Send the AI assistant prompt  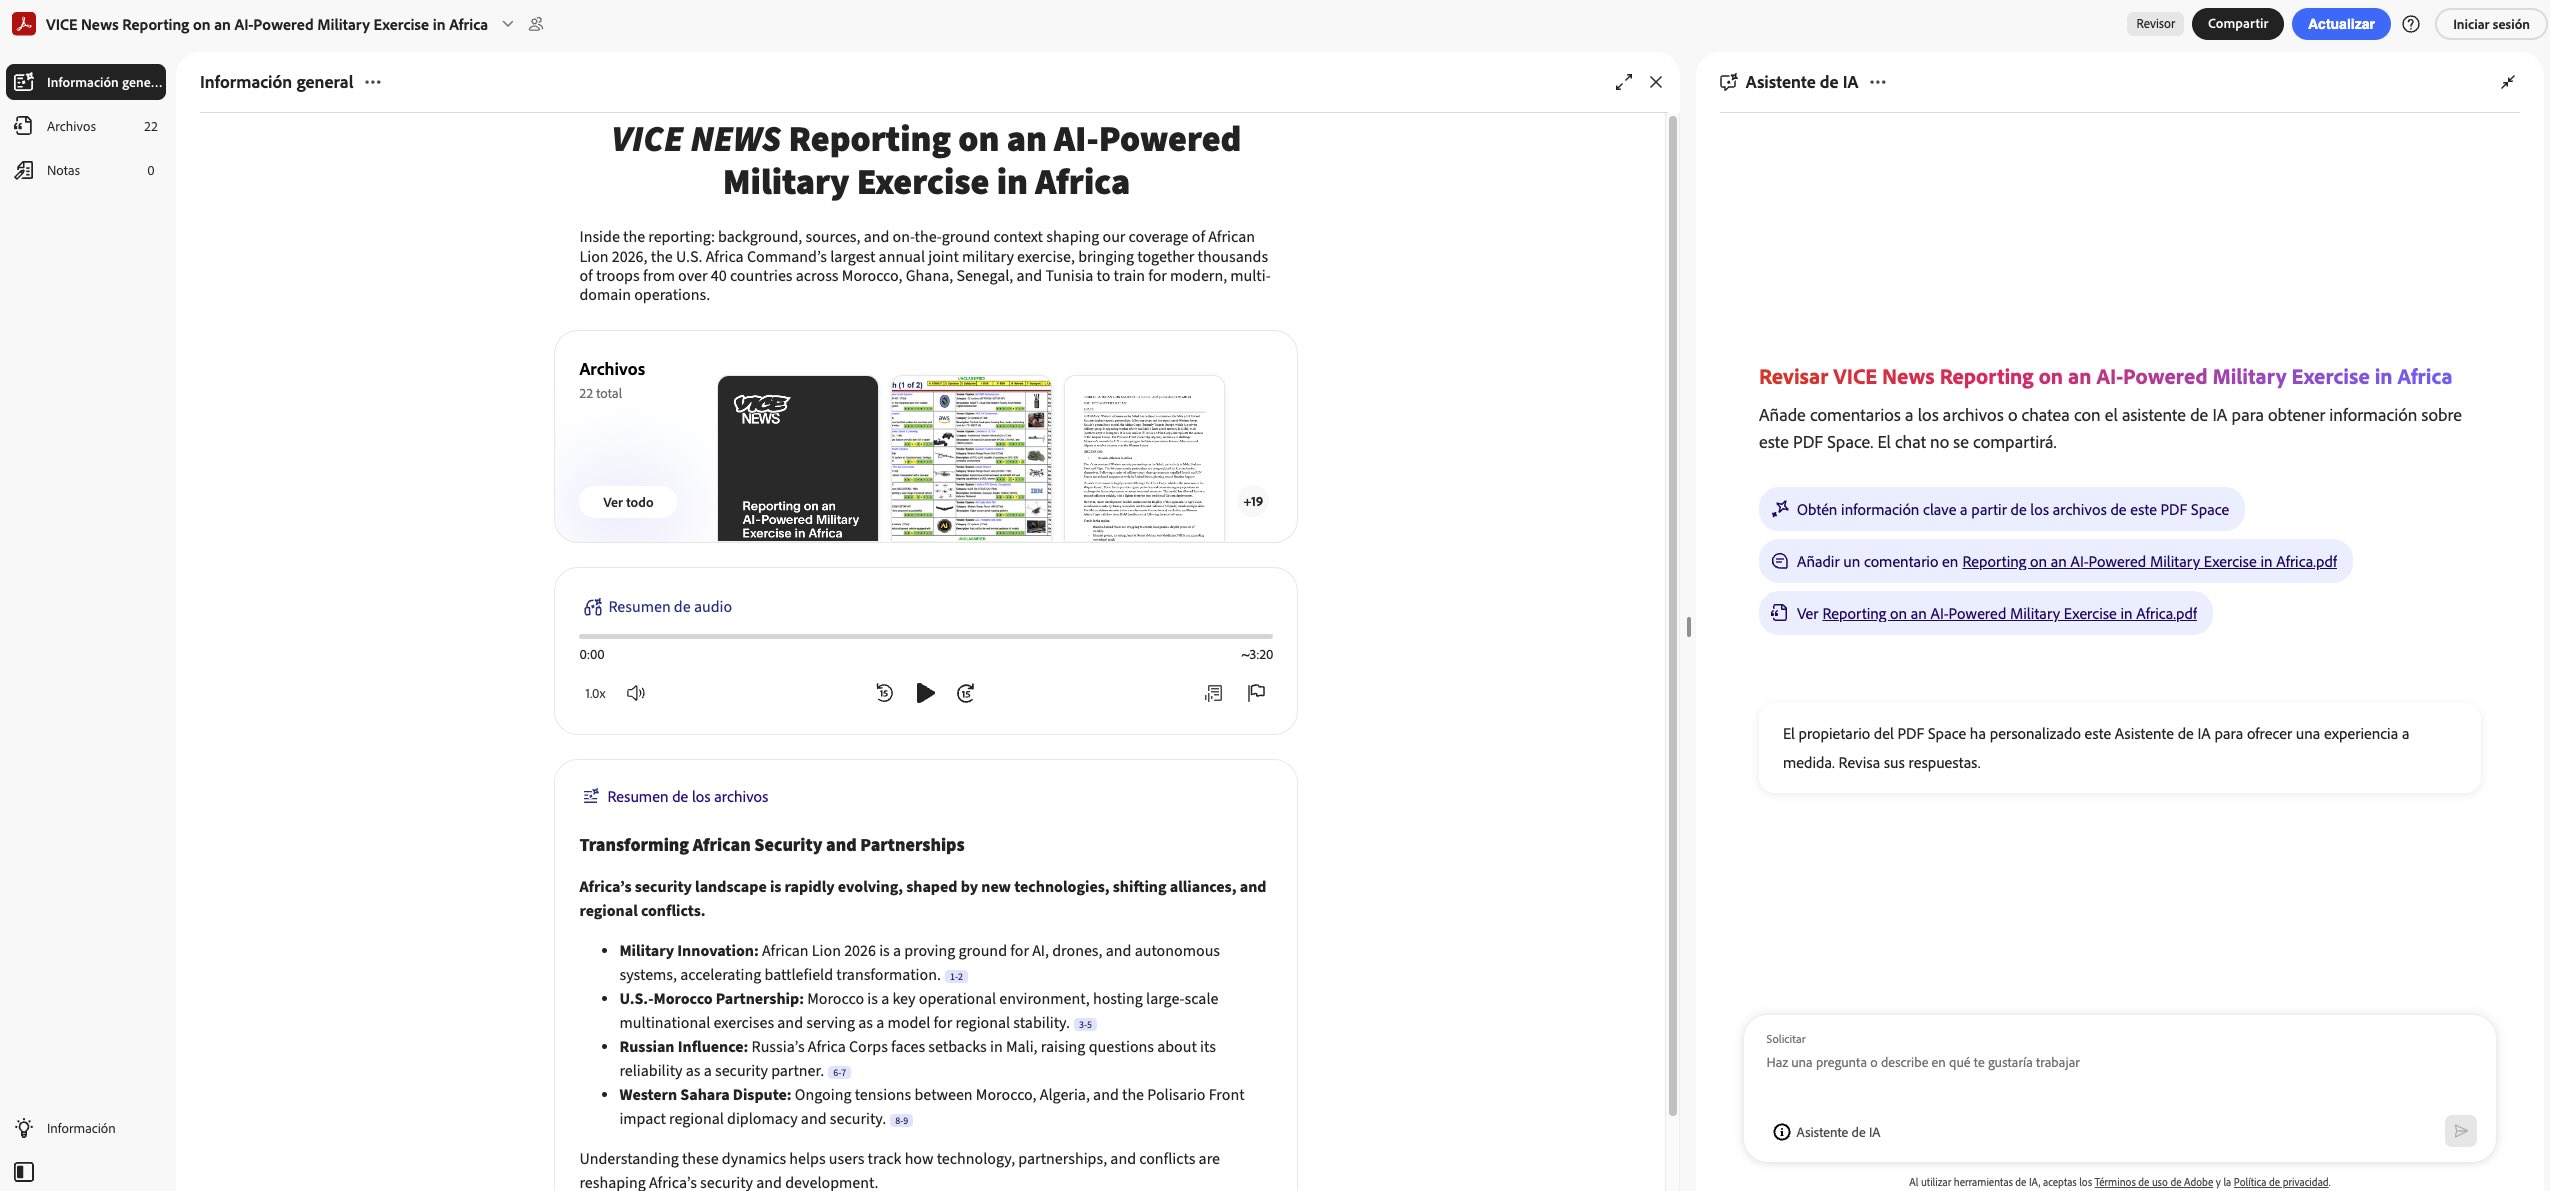(2461, 1131)
